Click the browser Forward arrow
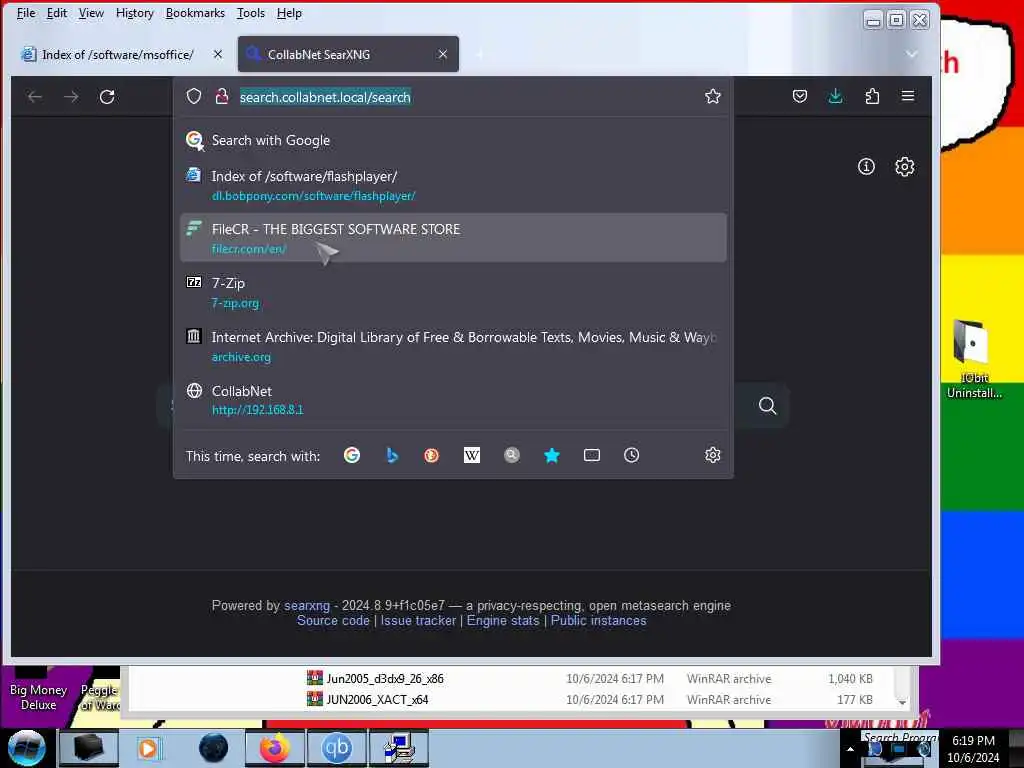The image size is (1024, 768). [71, 97]
